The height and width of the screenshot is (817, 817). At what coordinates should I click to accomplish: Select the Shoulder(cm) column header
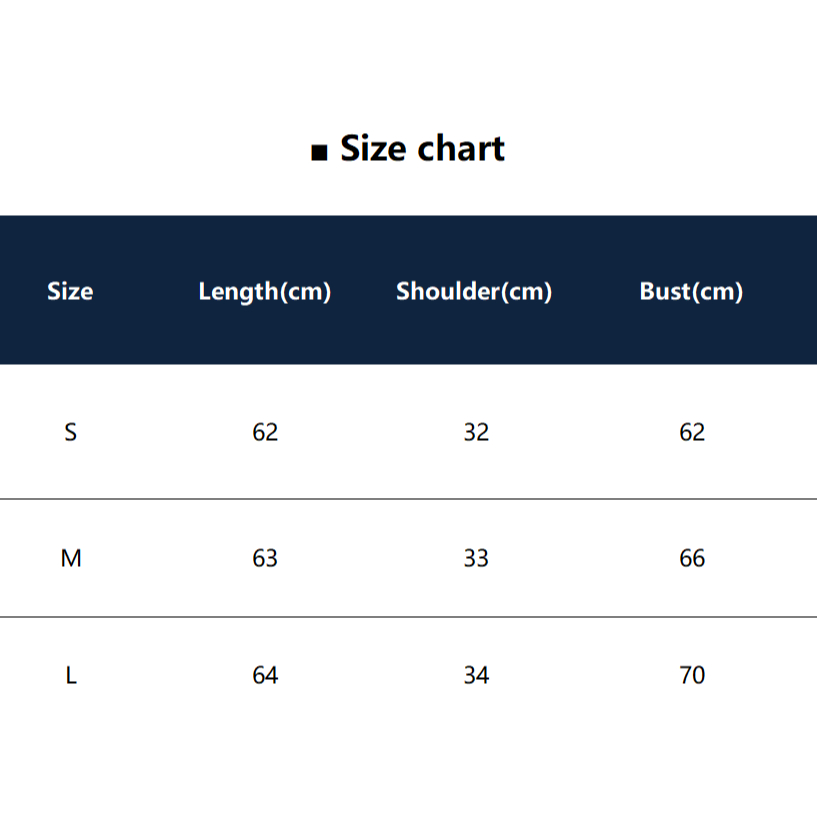point(474,291)
